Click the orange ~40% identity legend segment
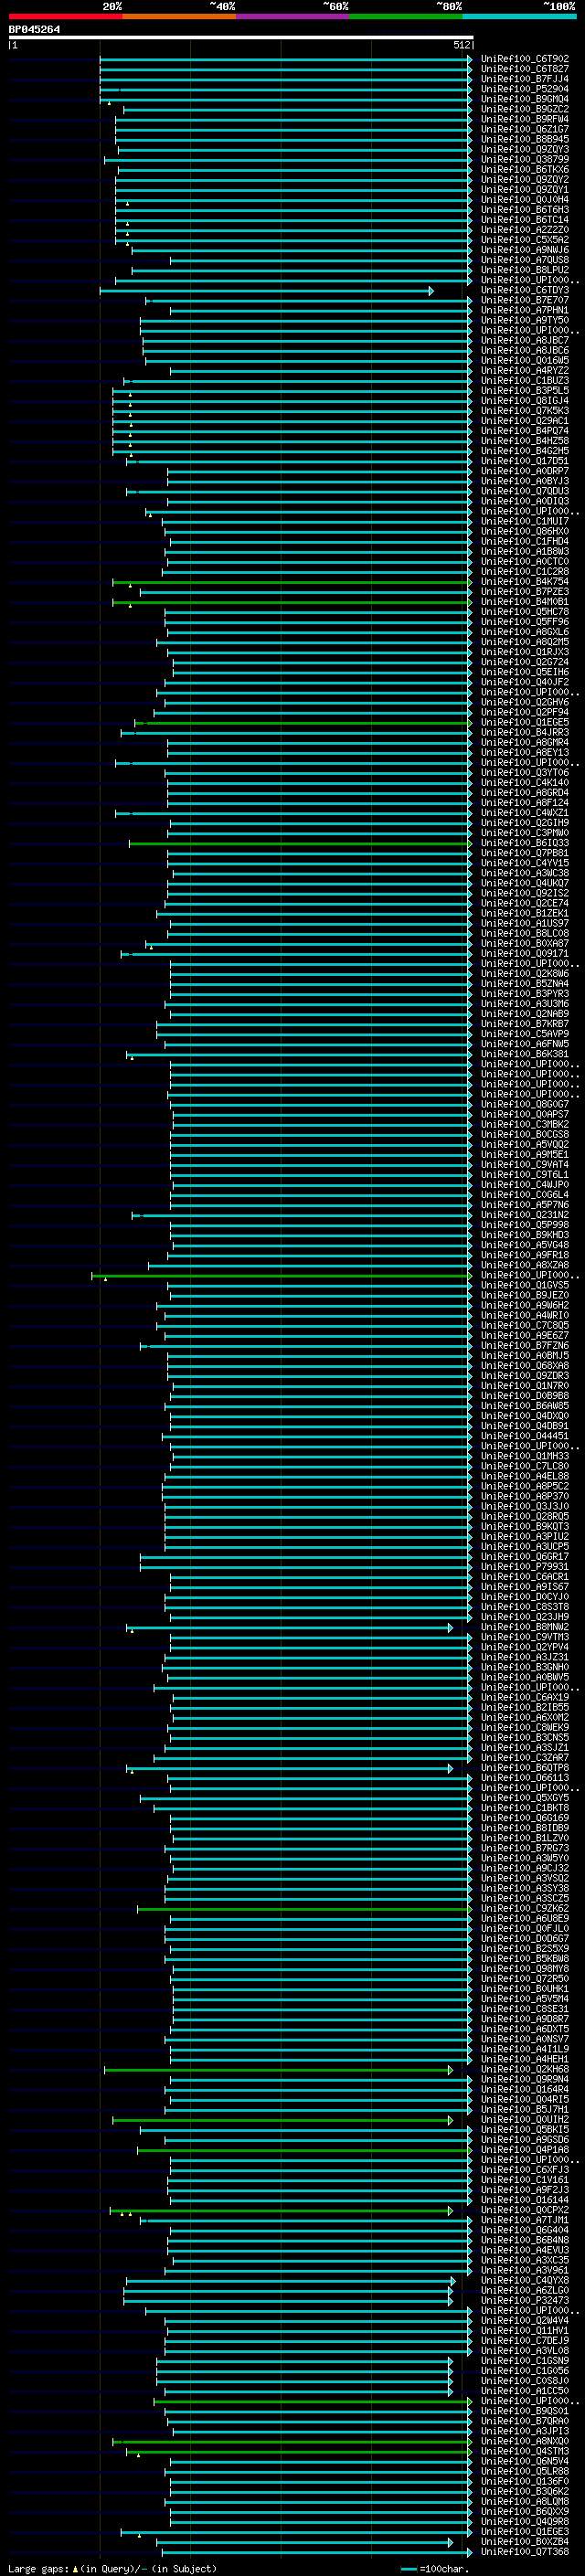Image resolution: width=585 pixels, height=2576 pixels. (x=179, y=16)
